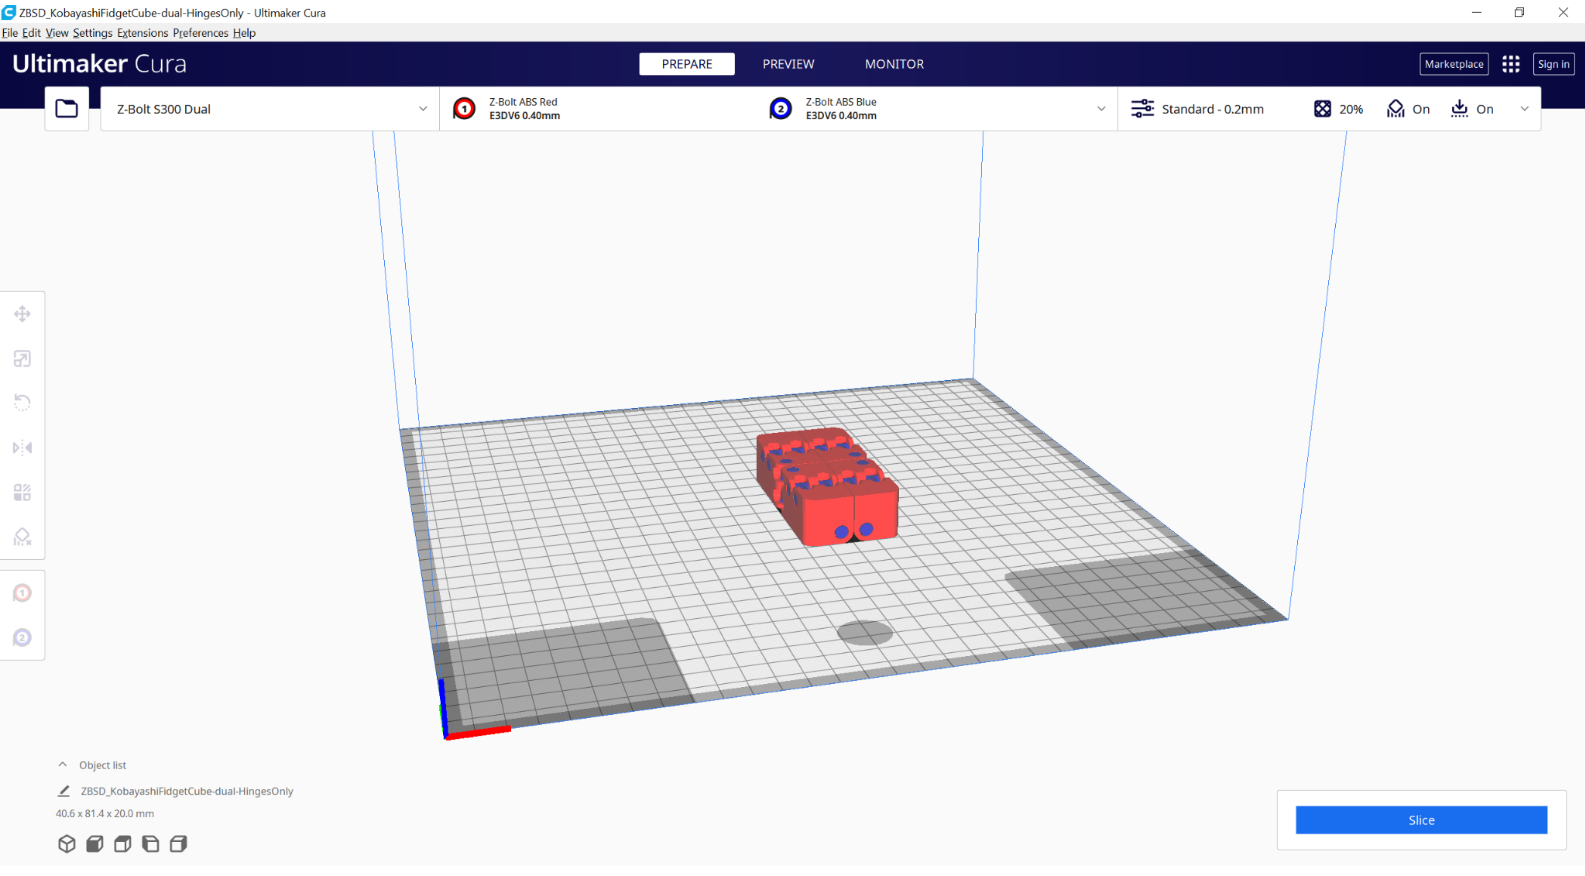
Task: Open the Marketplace
Action: click(1454, 64)
